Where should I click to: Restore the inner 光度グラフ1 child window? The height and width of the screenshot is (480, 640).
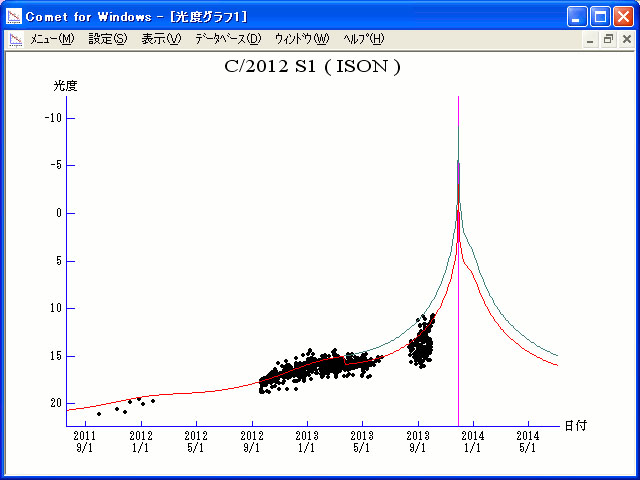(x=608, y=40)
